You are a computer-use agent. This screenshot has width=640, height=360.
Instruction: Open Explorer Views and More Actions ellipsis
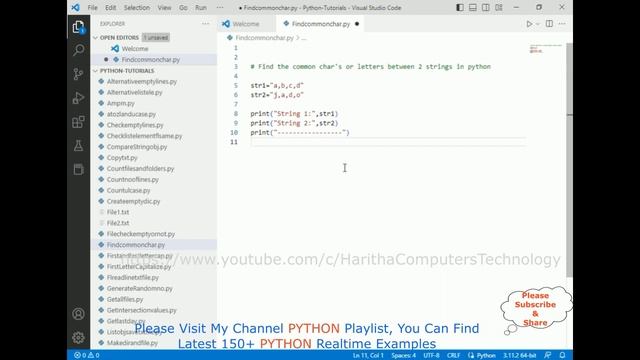(x=205, y=24)
